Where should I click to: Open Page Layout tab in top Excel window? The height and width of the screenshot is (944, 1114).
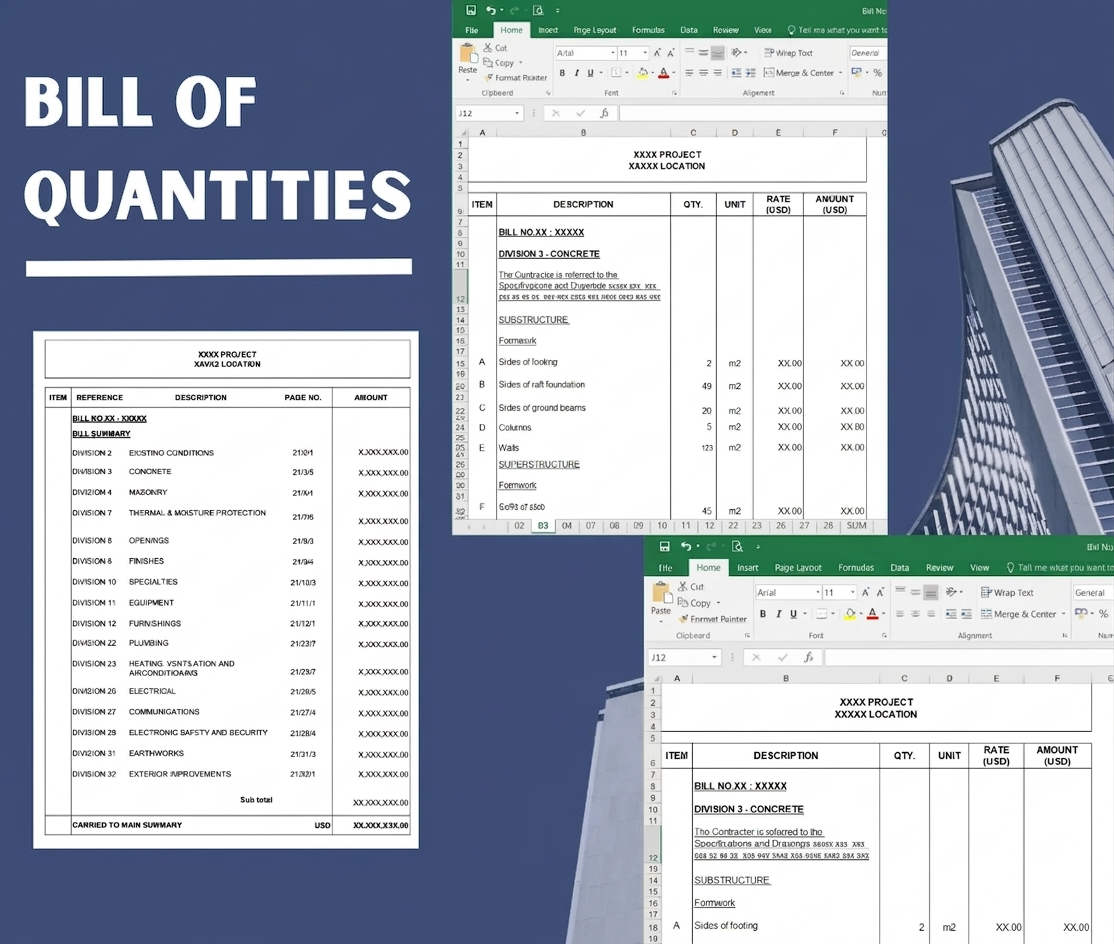(595, 30)
